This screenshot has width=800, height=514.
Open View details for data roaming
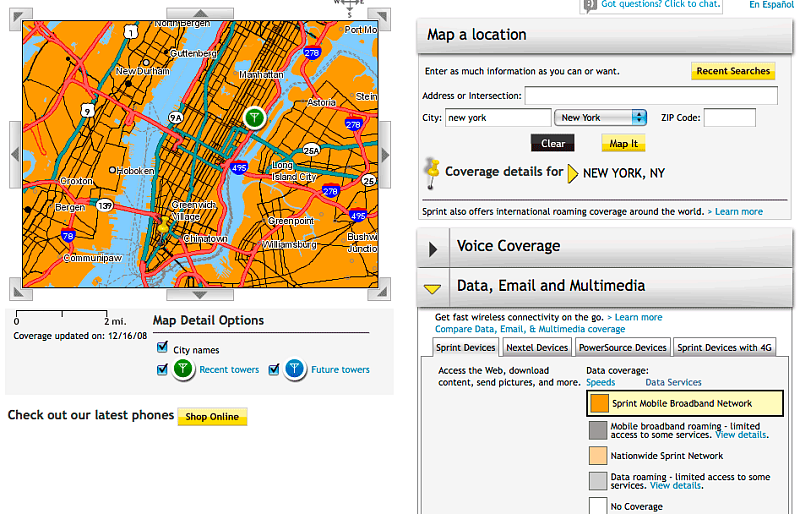click(x=677, y=485)
